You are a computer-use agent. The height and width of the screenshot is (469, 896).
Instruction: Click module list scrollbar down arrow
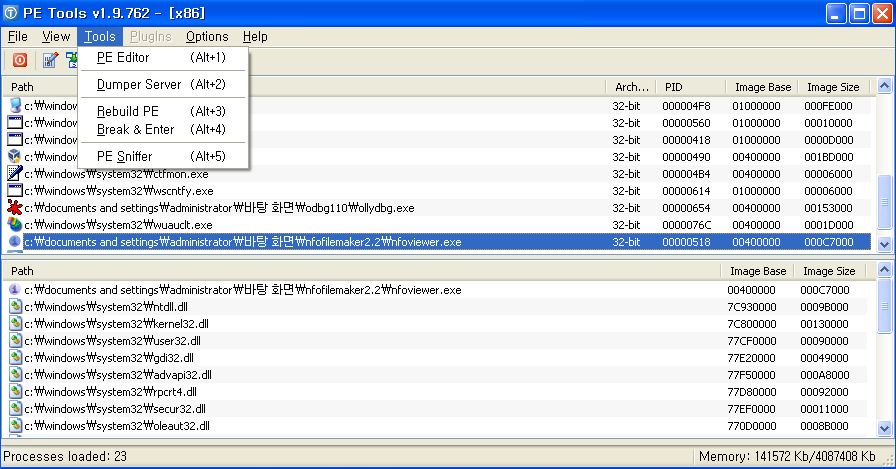[884, 428]
